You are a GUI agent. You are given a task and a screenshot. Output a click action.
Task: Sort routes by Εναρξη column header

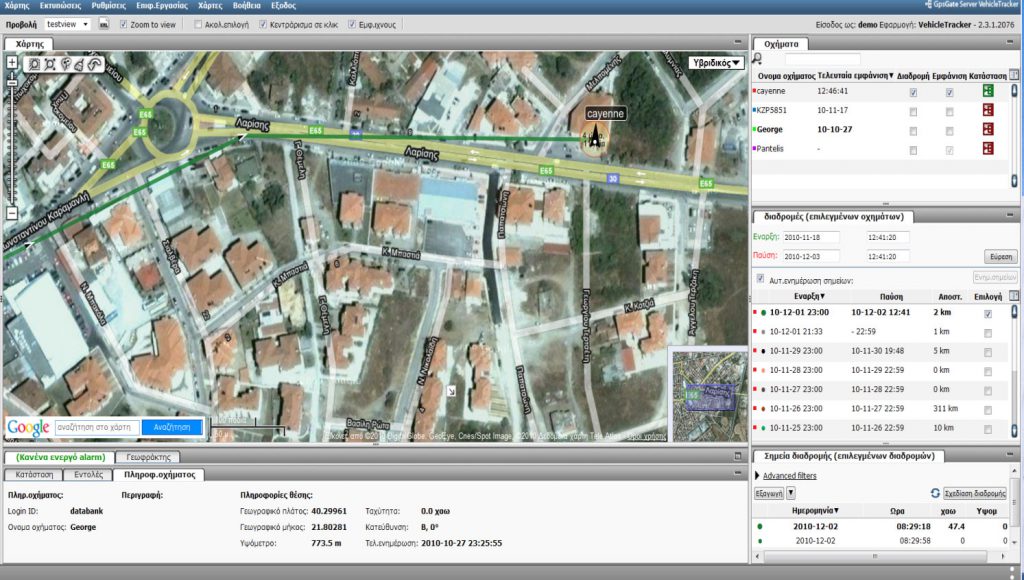coord(809,297)
